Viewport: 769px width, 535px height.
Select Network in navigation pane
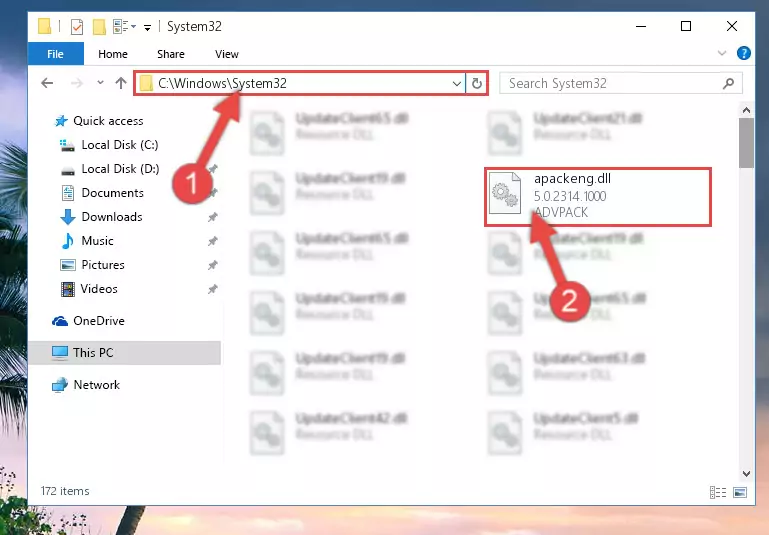tap(86, 385)
